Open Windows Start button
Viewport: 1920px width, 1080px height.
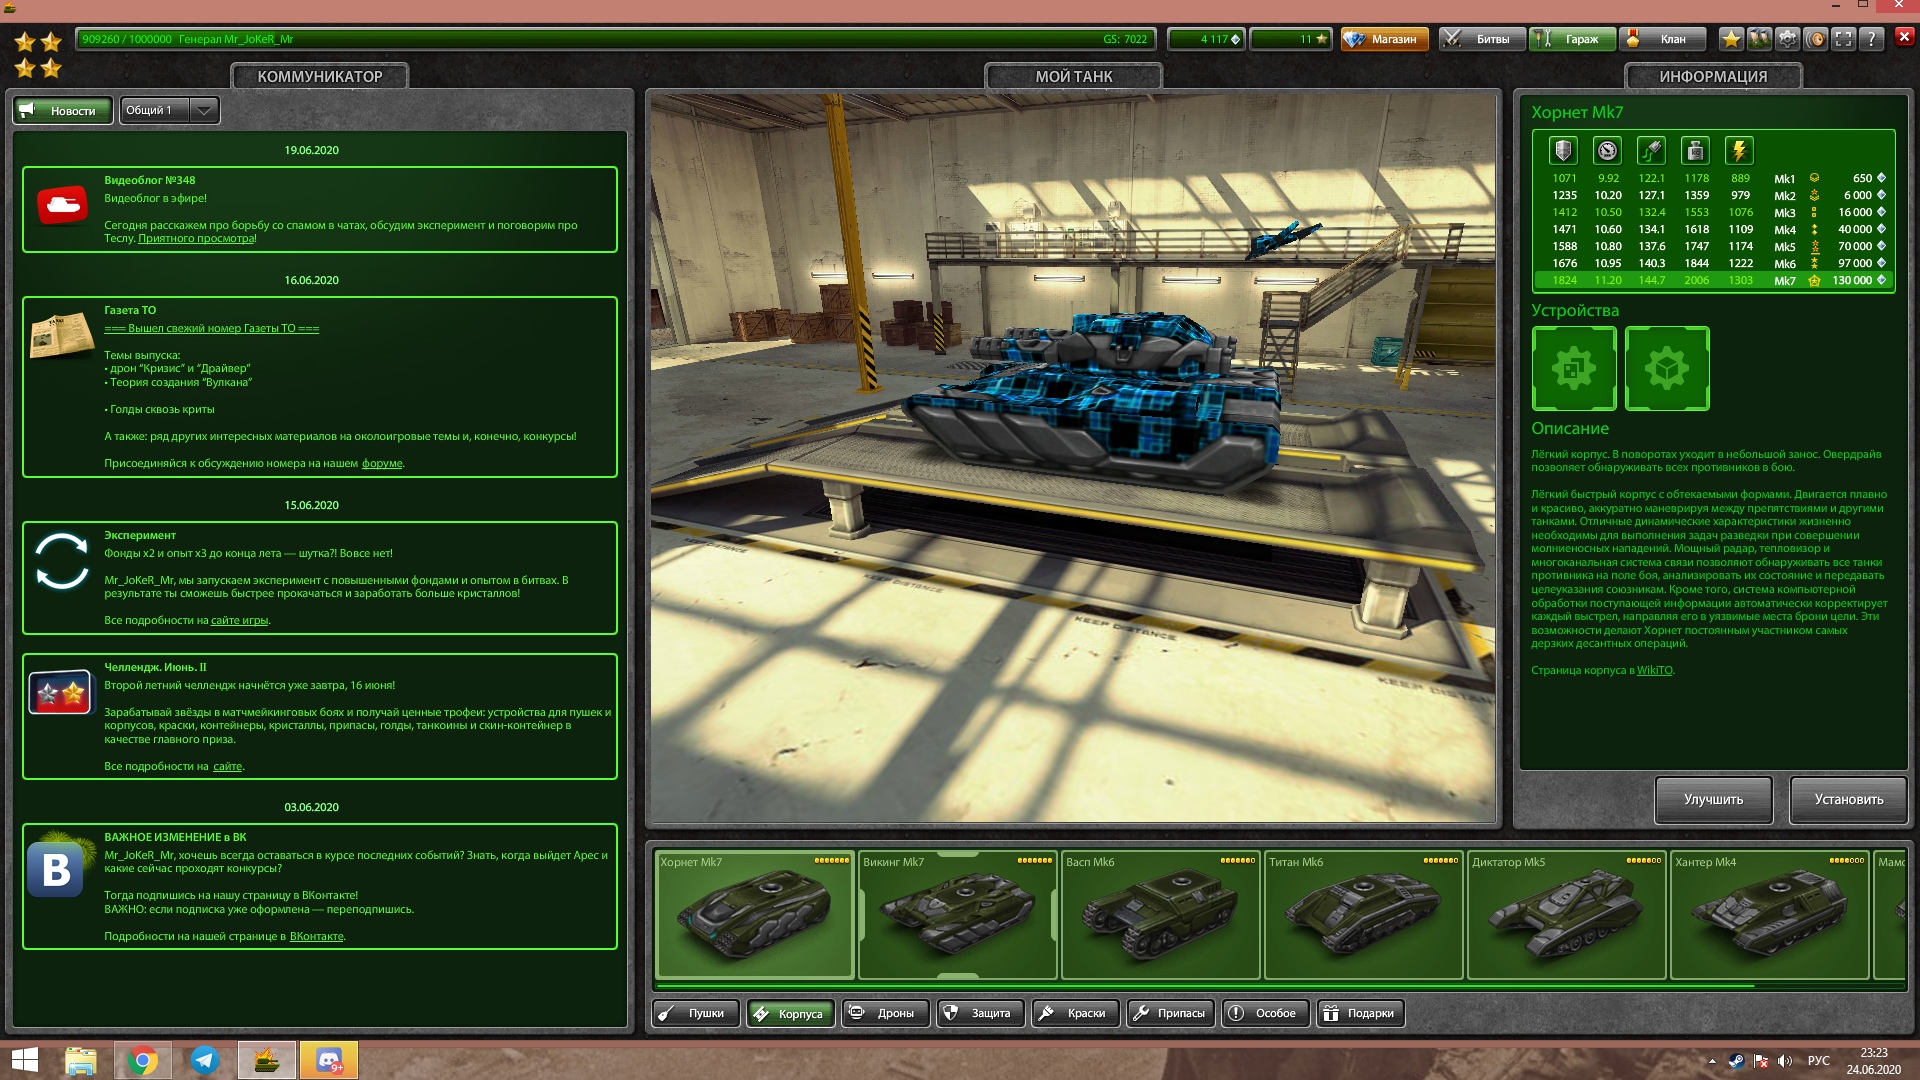click(x=24, y=1061)
